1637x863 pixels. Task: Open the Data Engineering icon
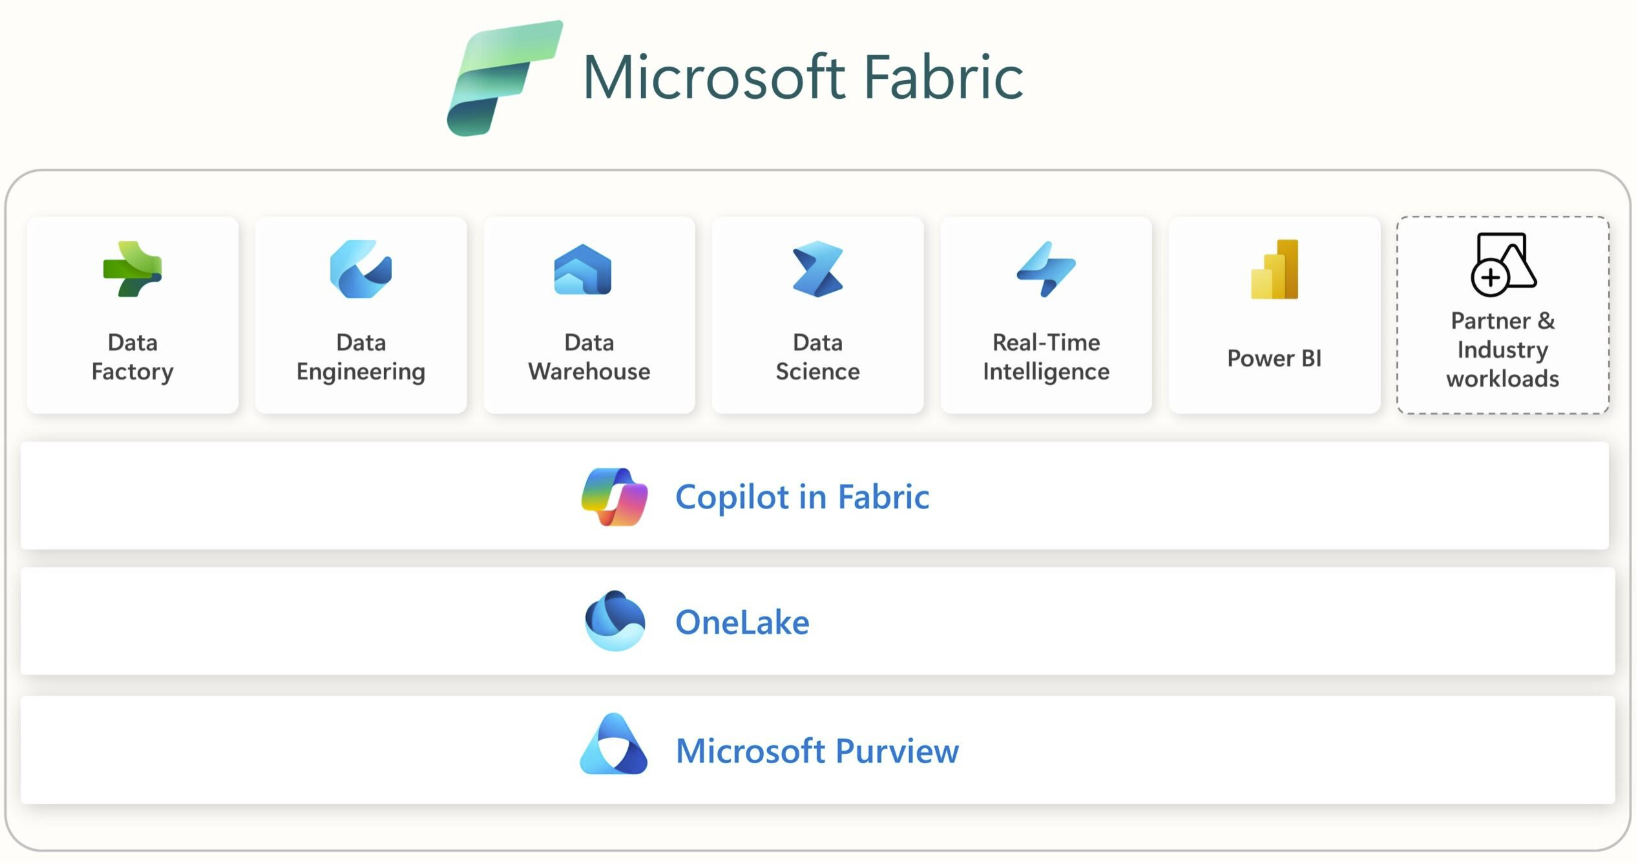[x=361, y=269]
